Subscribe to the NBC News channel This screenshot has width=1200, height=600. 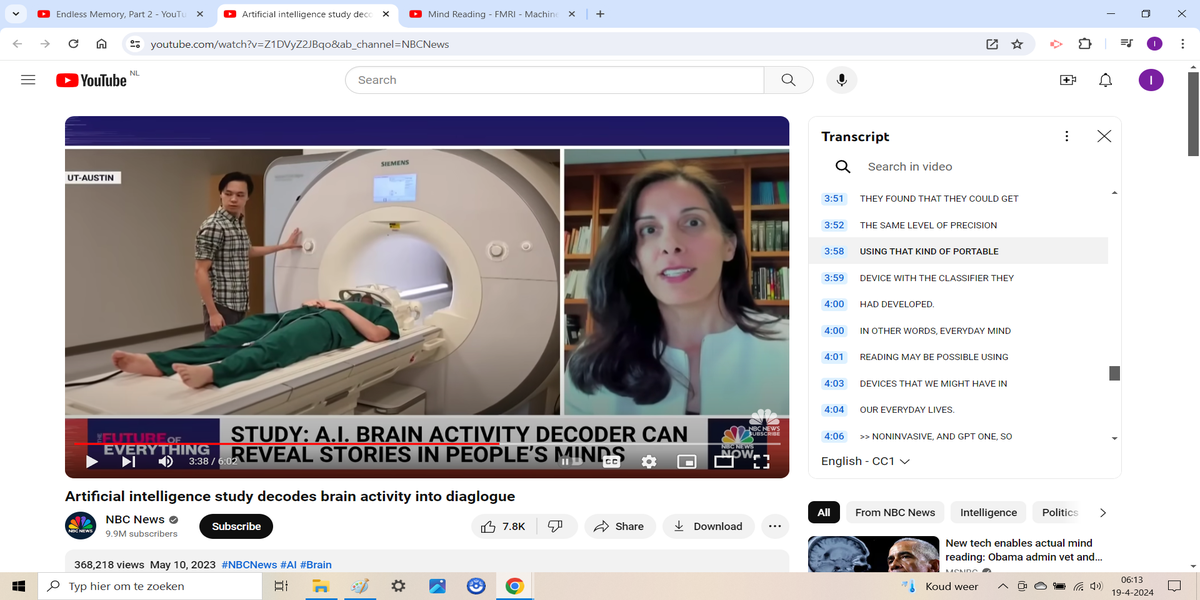tap(236, 526)
